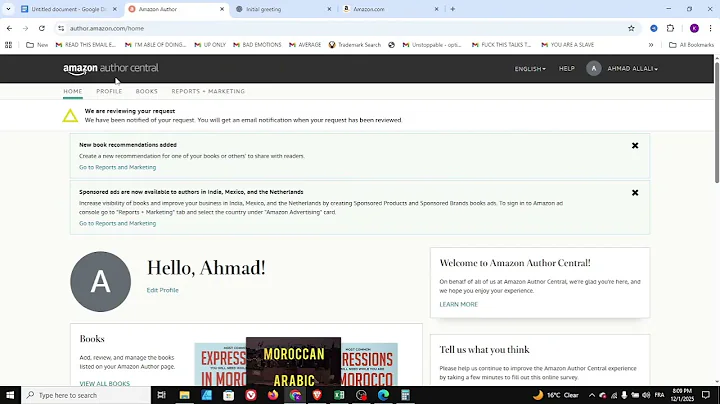Open the Trademark Search bookmark
The height and width of the screenshot is (404, 720).
pos(355,45)
